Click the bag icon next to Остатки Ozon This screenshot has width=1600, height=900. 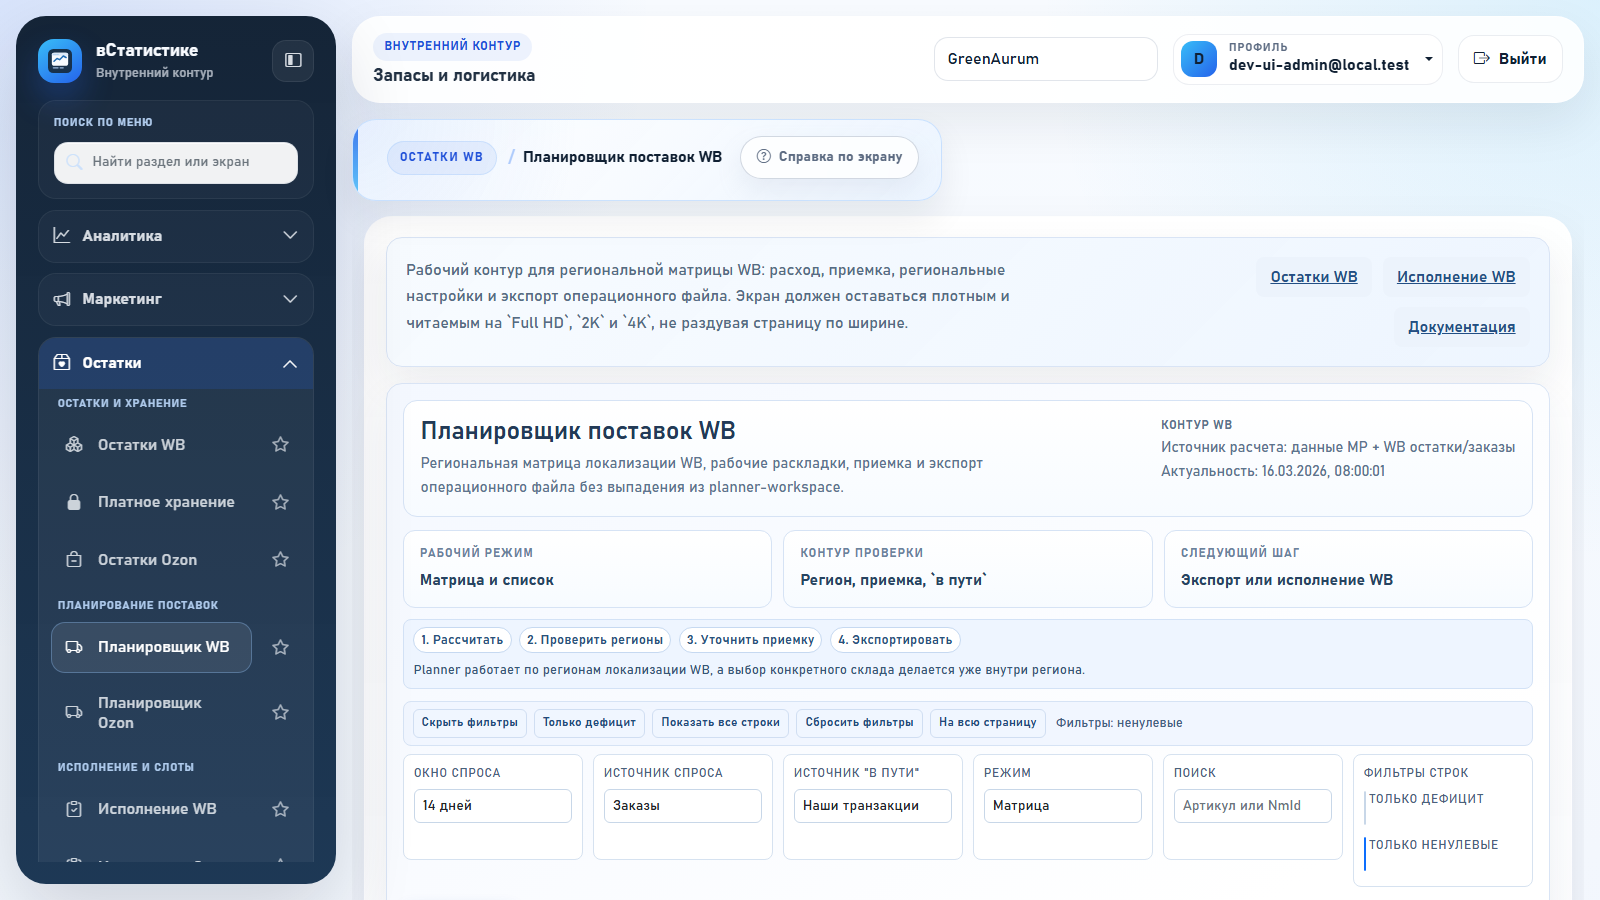tap(74, 559)
